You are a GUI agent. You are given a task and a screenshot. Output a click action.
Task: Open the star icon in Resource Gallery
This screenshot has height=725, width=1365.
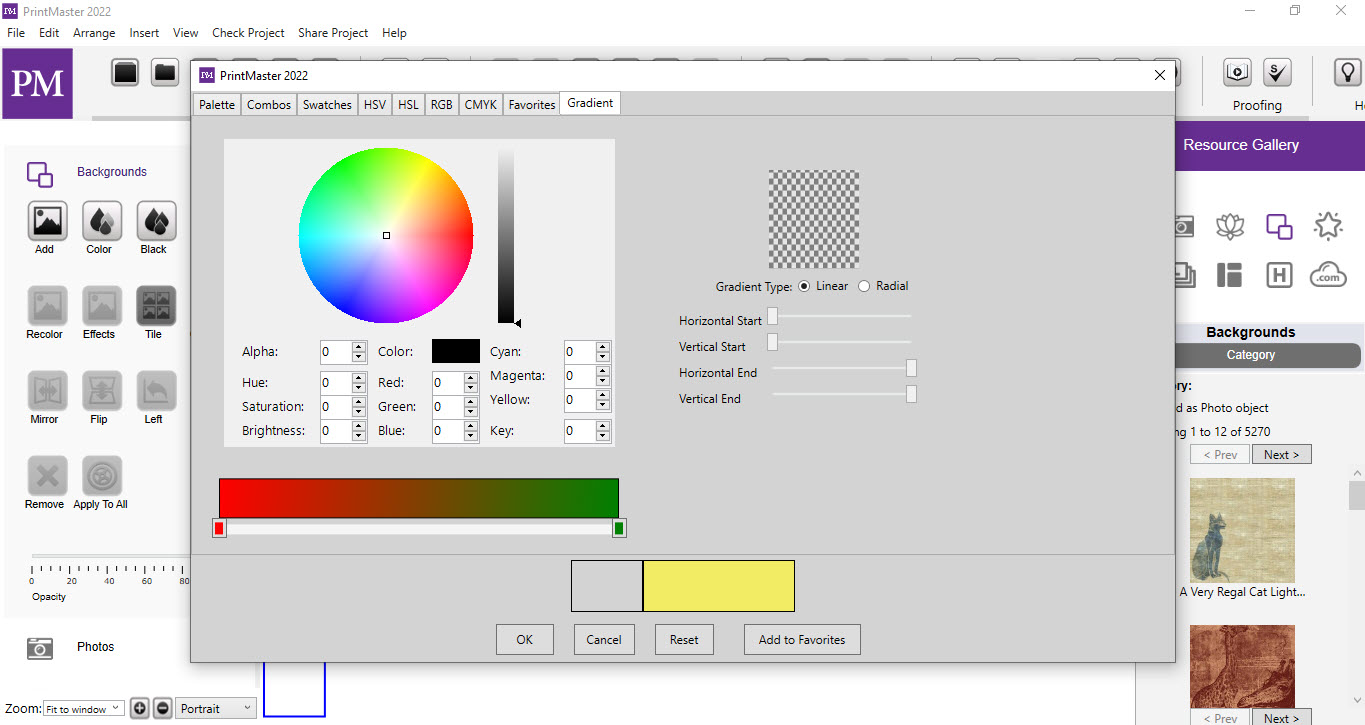[1328, 227]
